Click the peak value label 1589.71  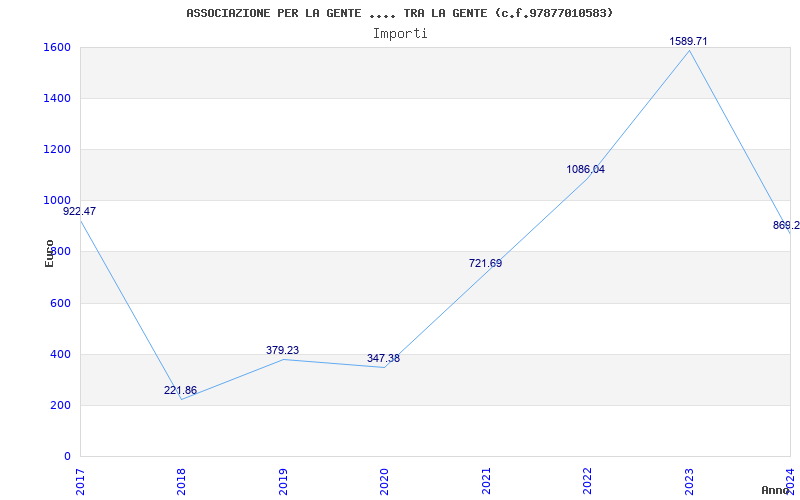688,41
